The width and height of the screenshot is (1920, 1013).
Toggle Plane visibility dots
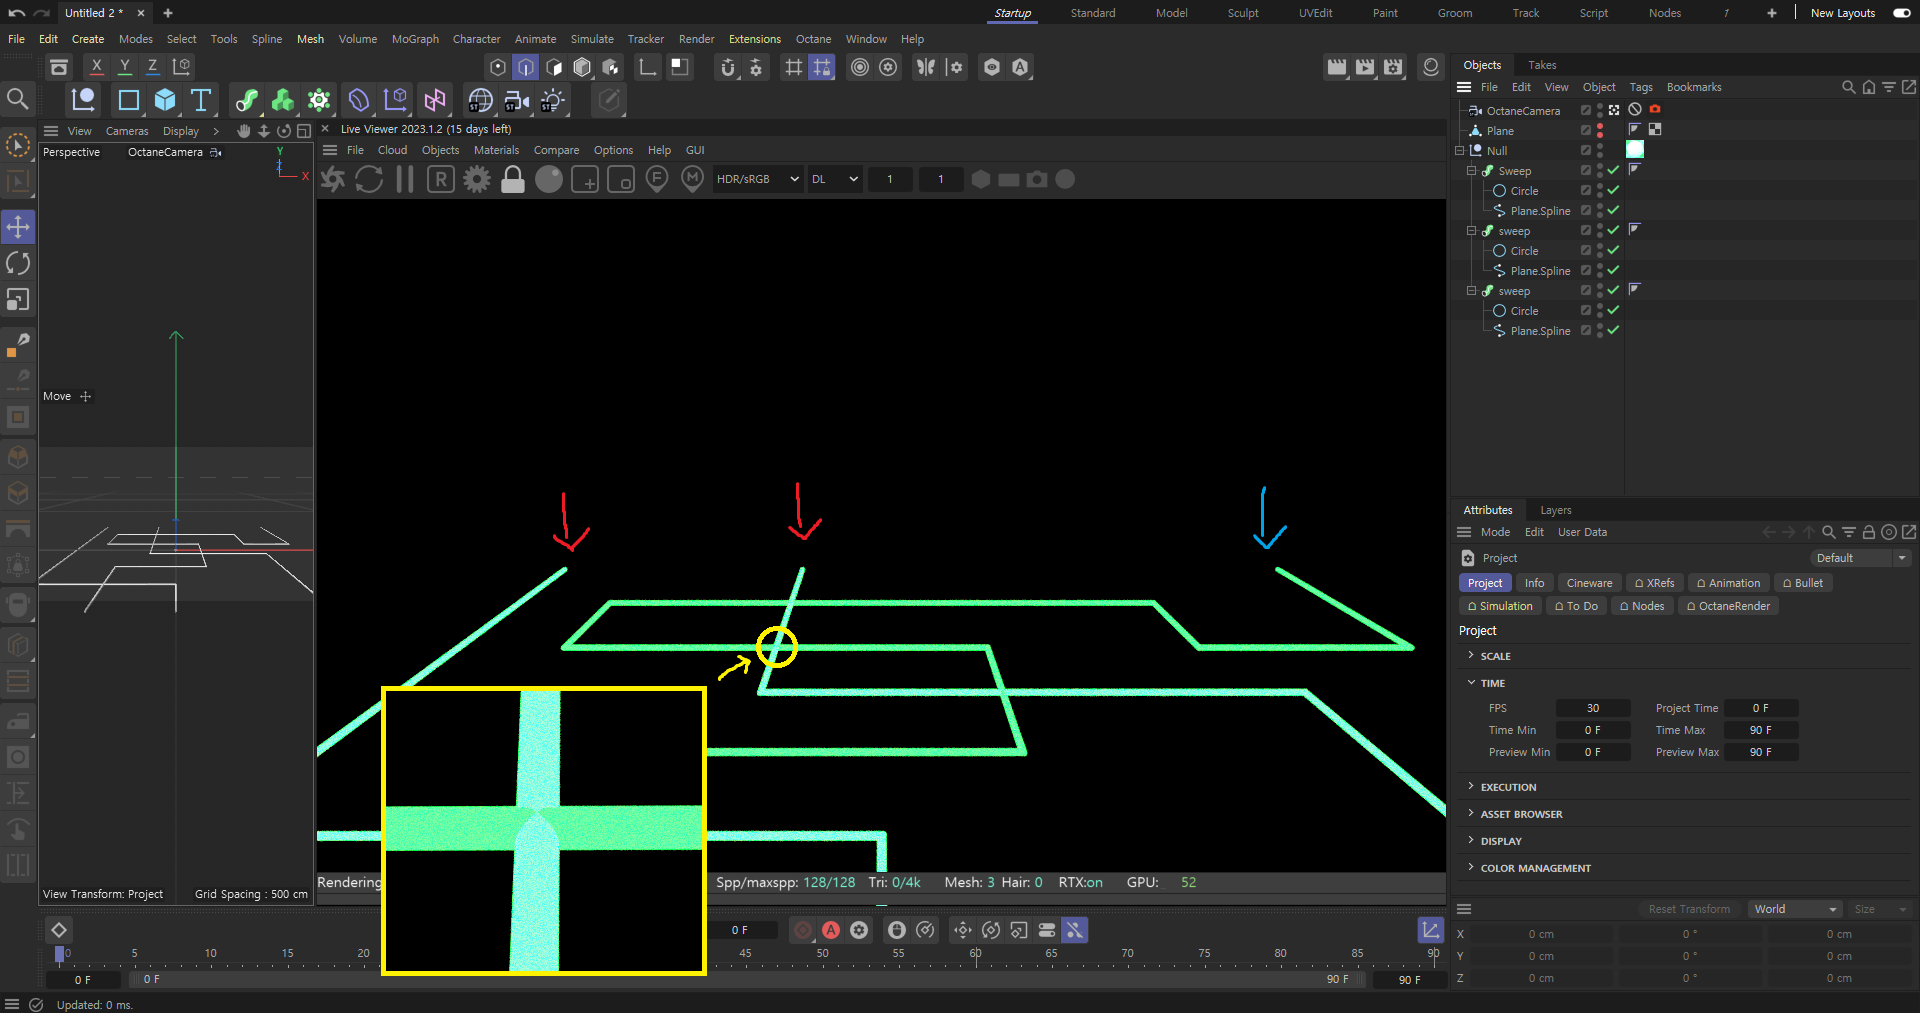click(x=1600, y=131)
